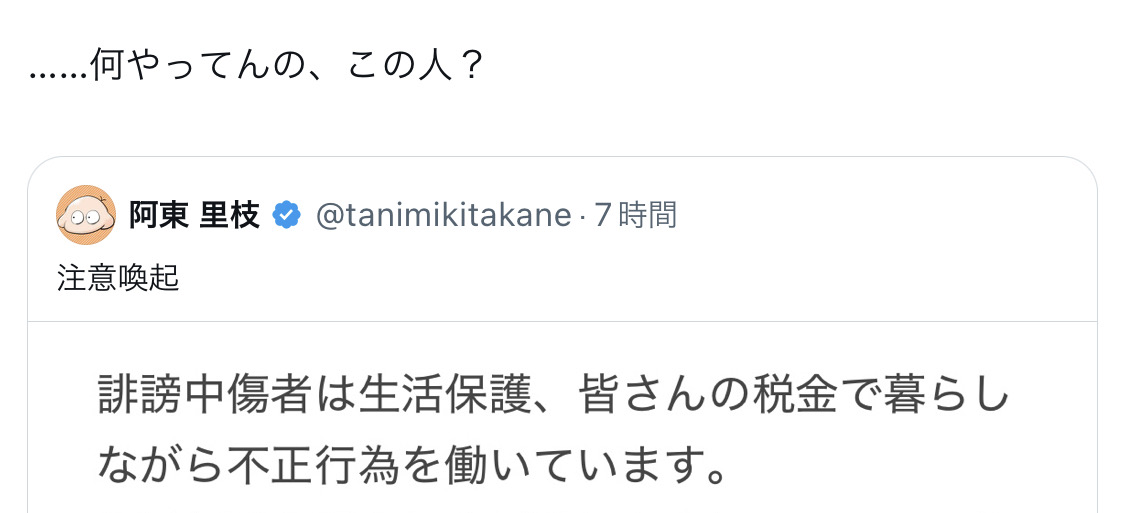Click the dot separator before 7時間

582,216
